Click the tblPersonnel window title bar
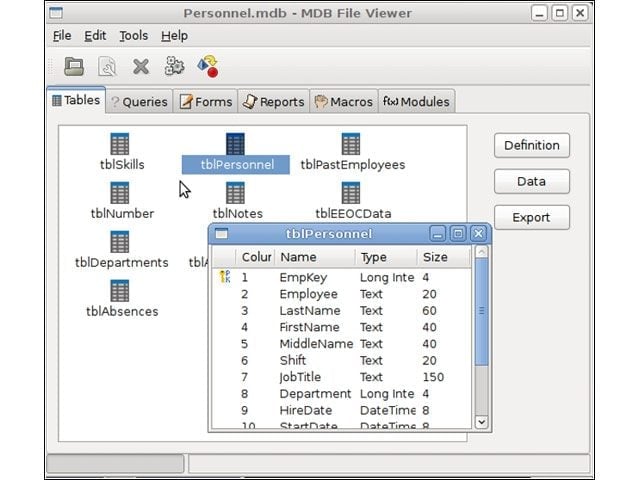640x480 pixels. pyautogui.click(x=329, y=234)
